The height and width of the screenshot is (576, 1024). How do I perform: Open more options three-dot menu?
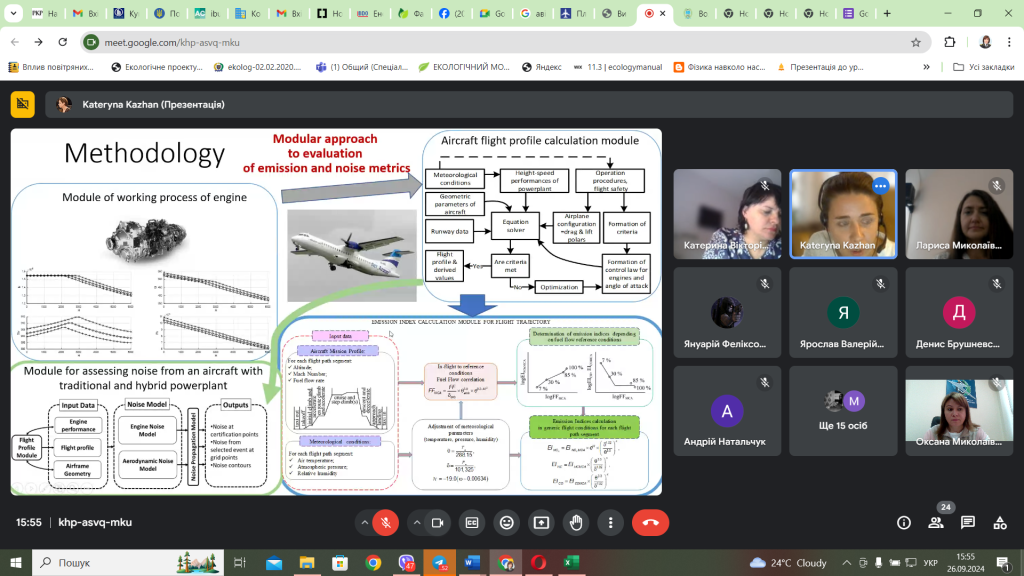[610, 522]
